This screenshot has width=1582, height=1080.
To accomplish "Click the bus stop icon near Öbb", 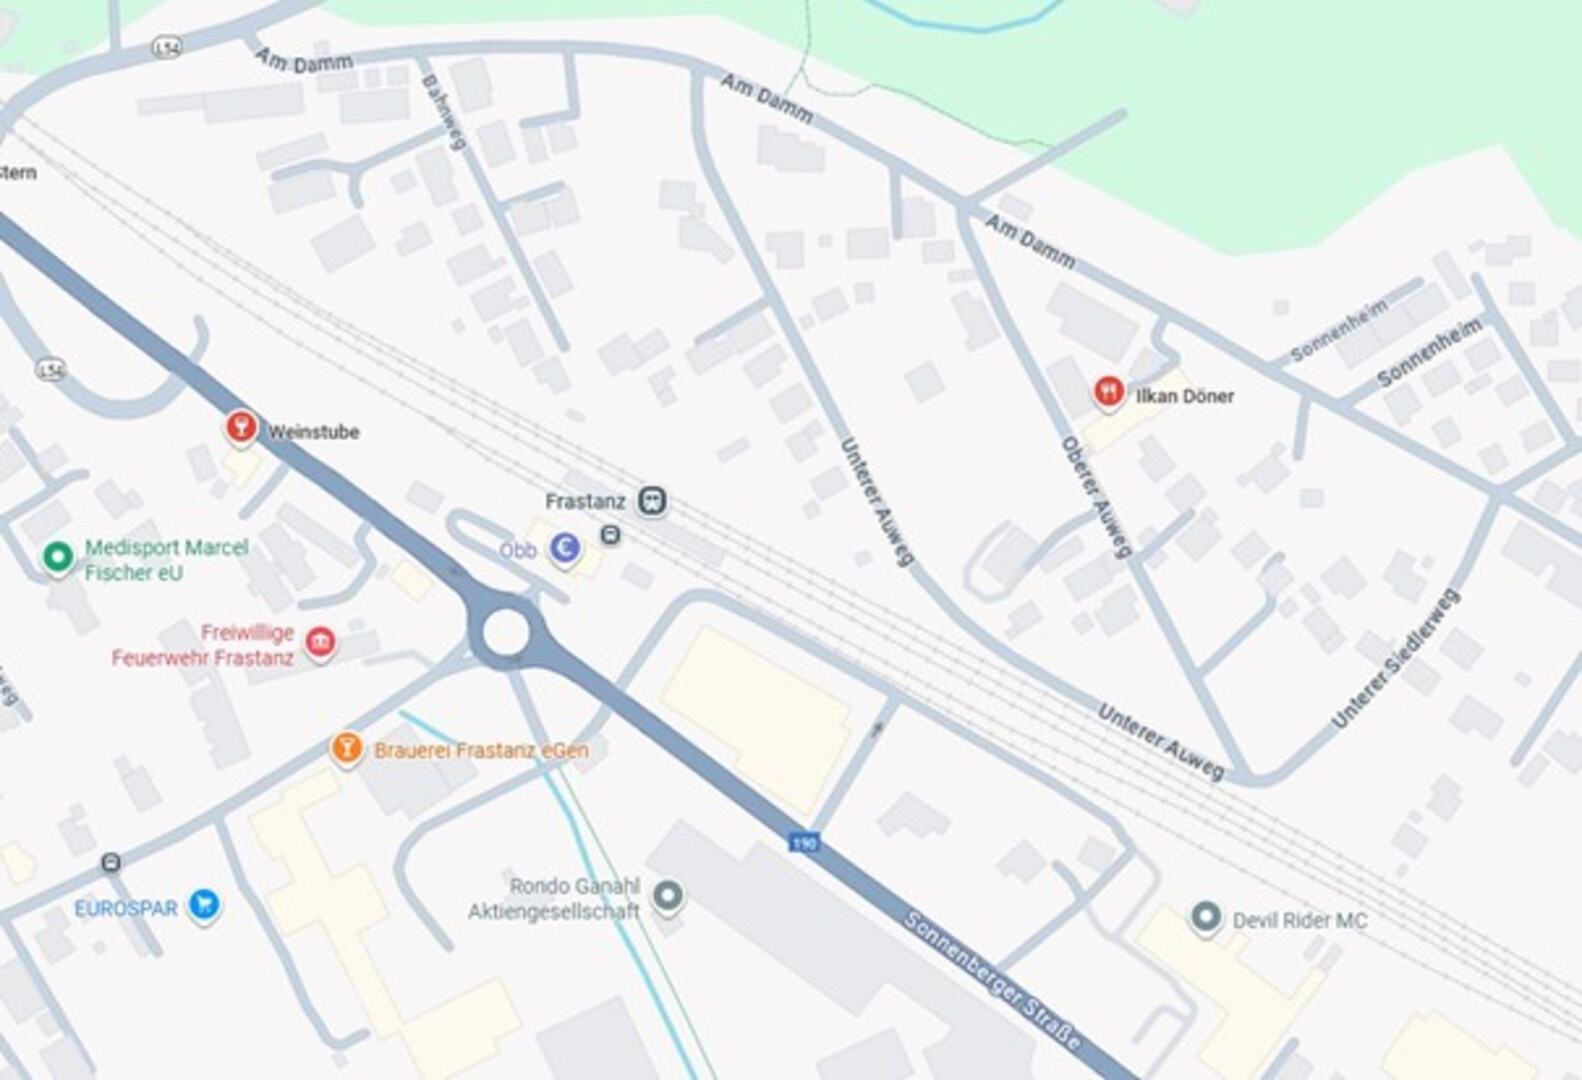I will 610,536.
